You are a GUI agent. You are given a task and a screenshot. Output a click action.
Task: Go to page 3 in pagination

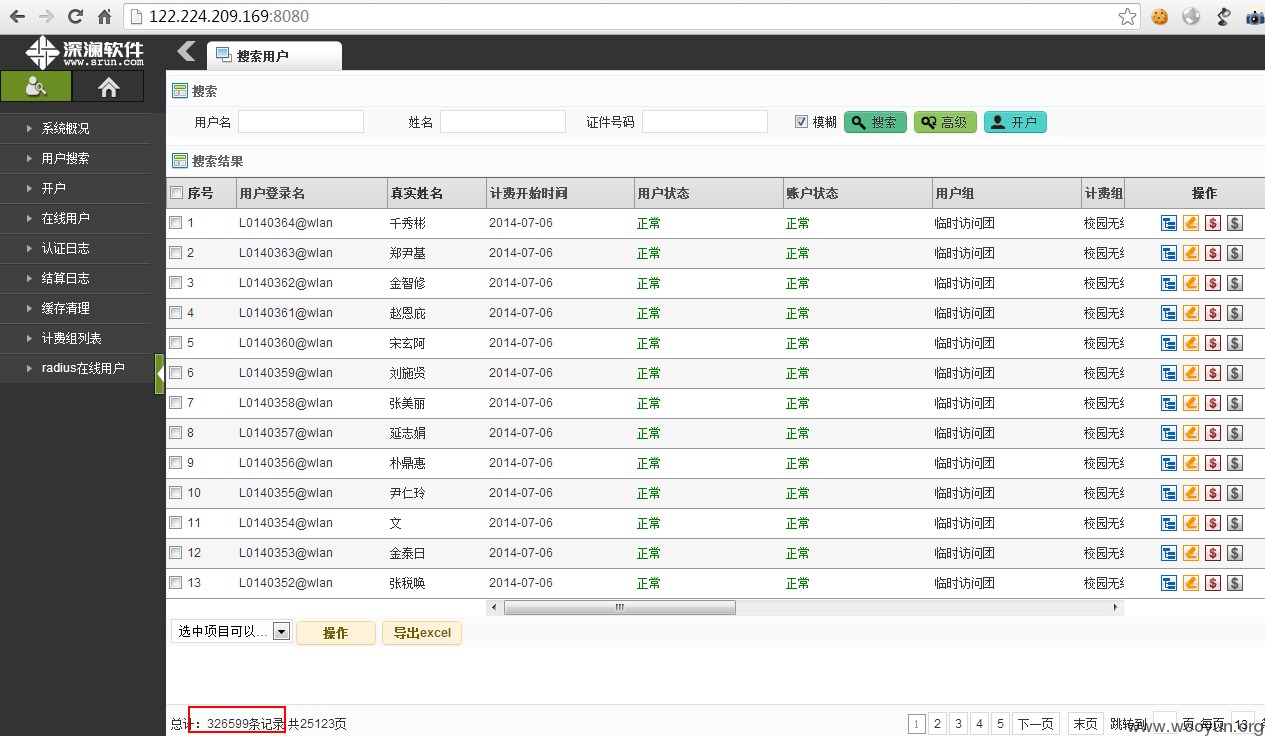click(958, 724)
